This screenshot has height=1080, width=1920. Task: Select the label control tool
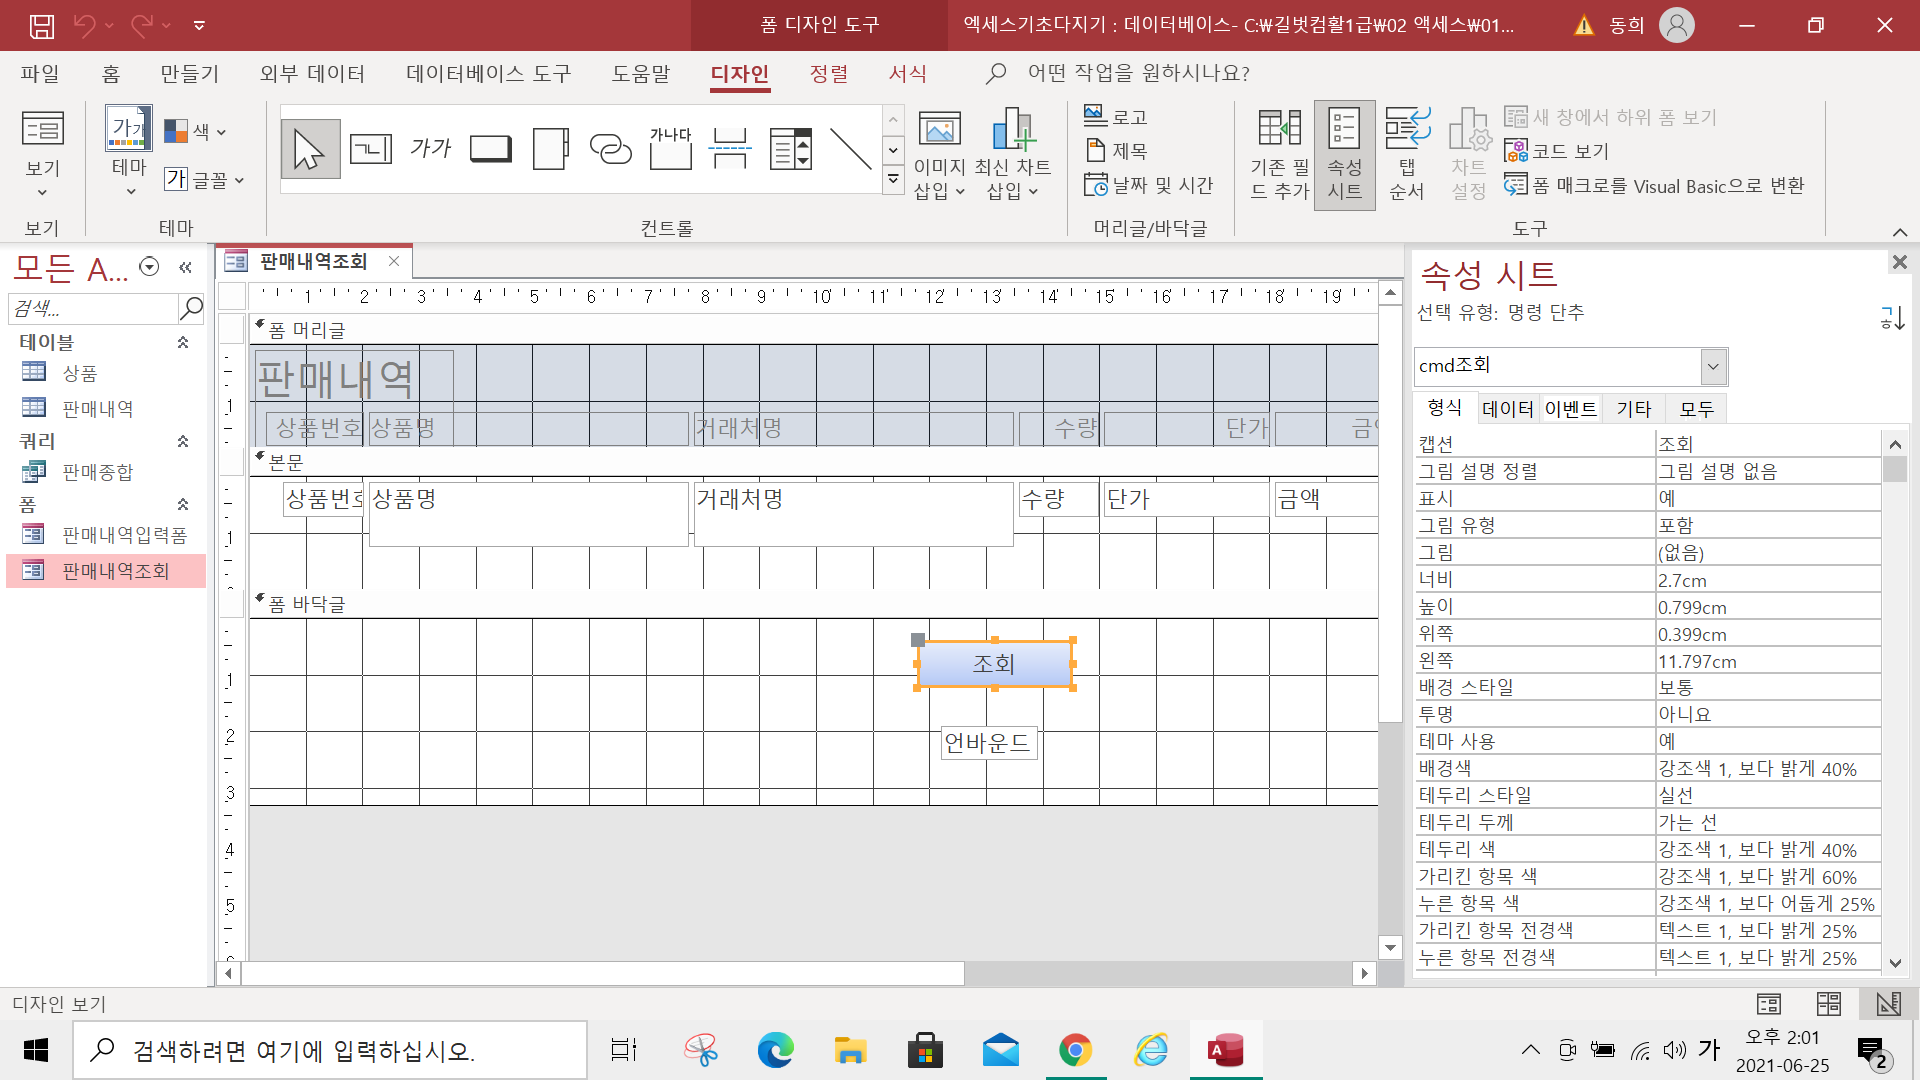(x=430, y=149)
